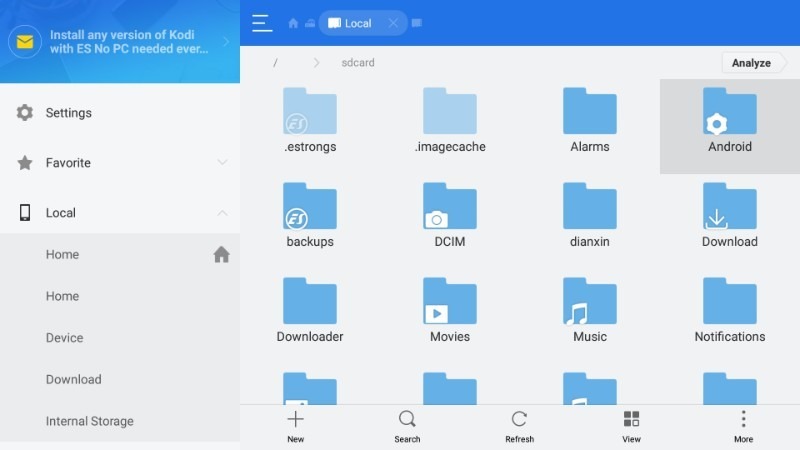The height and width of the screenshot is (450, 800).
Task: Click the Settings gear icon
Action: tap(24, 113)
